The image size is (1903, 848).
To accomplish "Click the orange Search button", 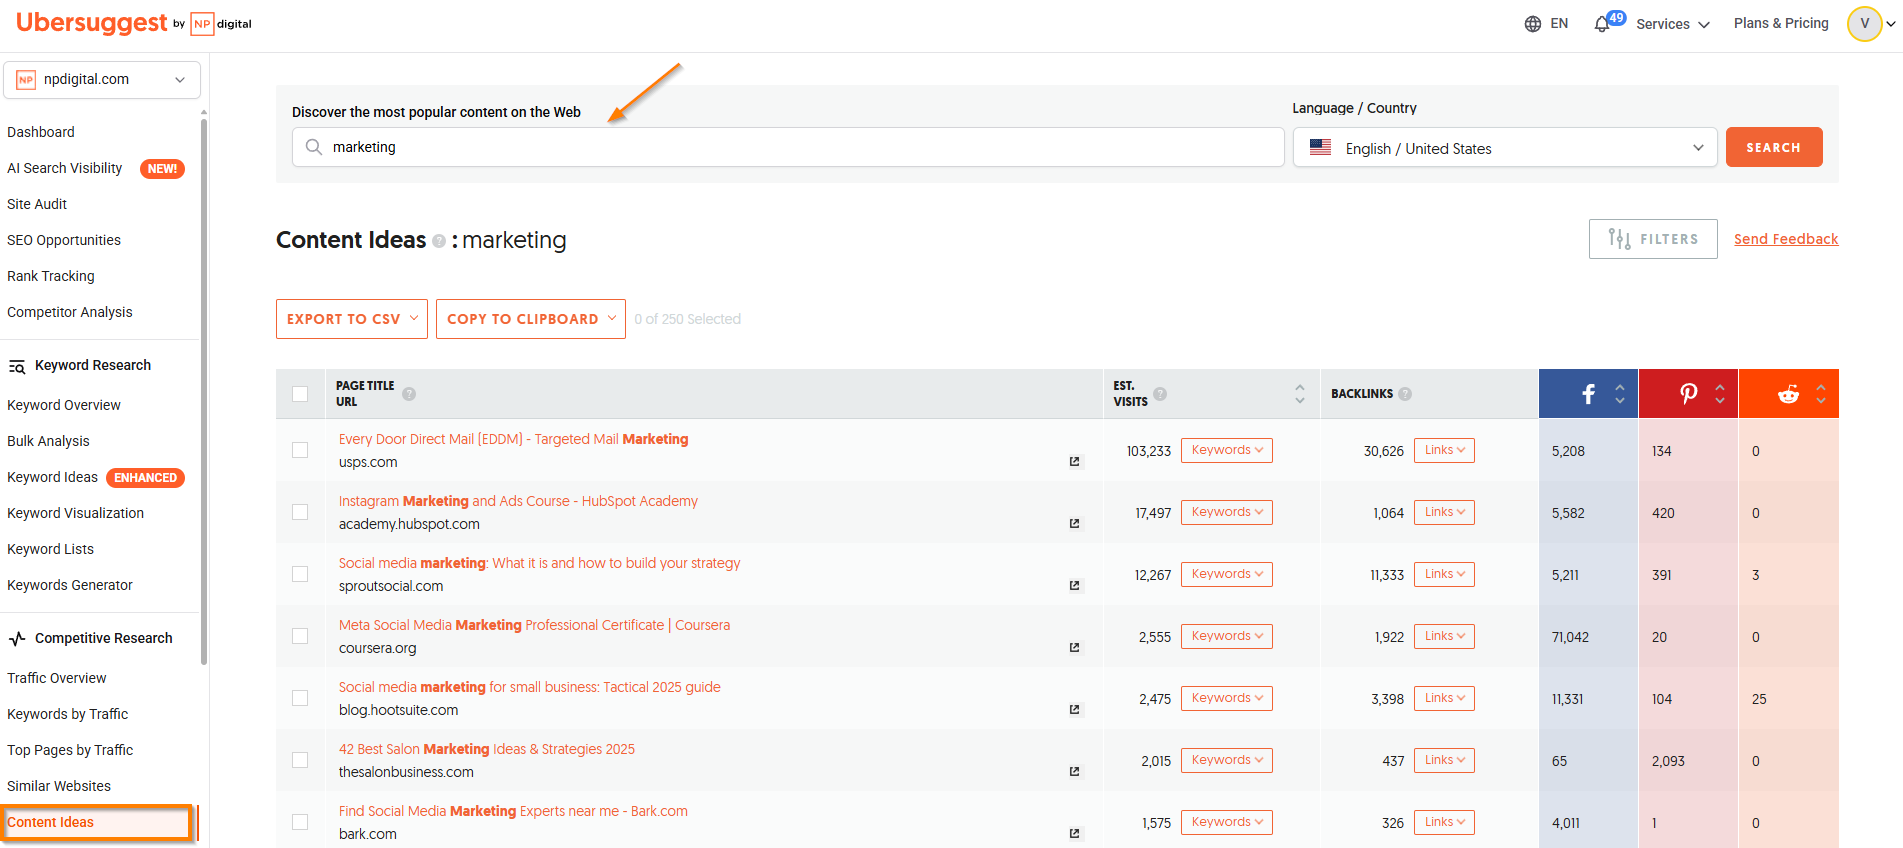I will coord(1774,147).
